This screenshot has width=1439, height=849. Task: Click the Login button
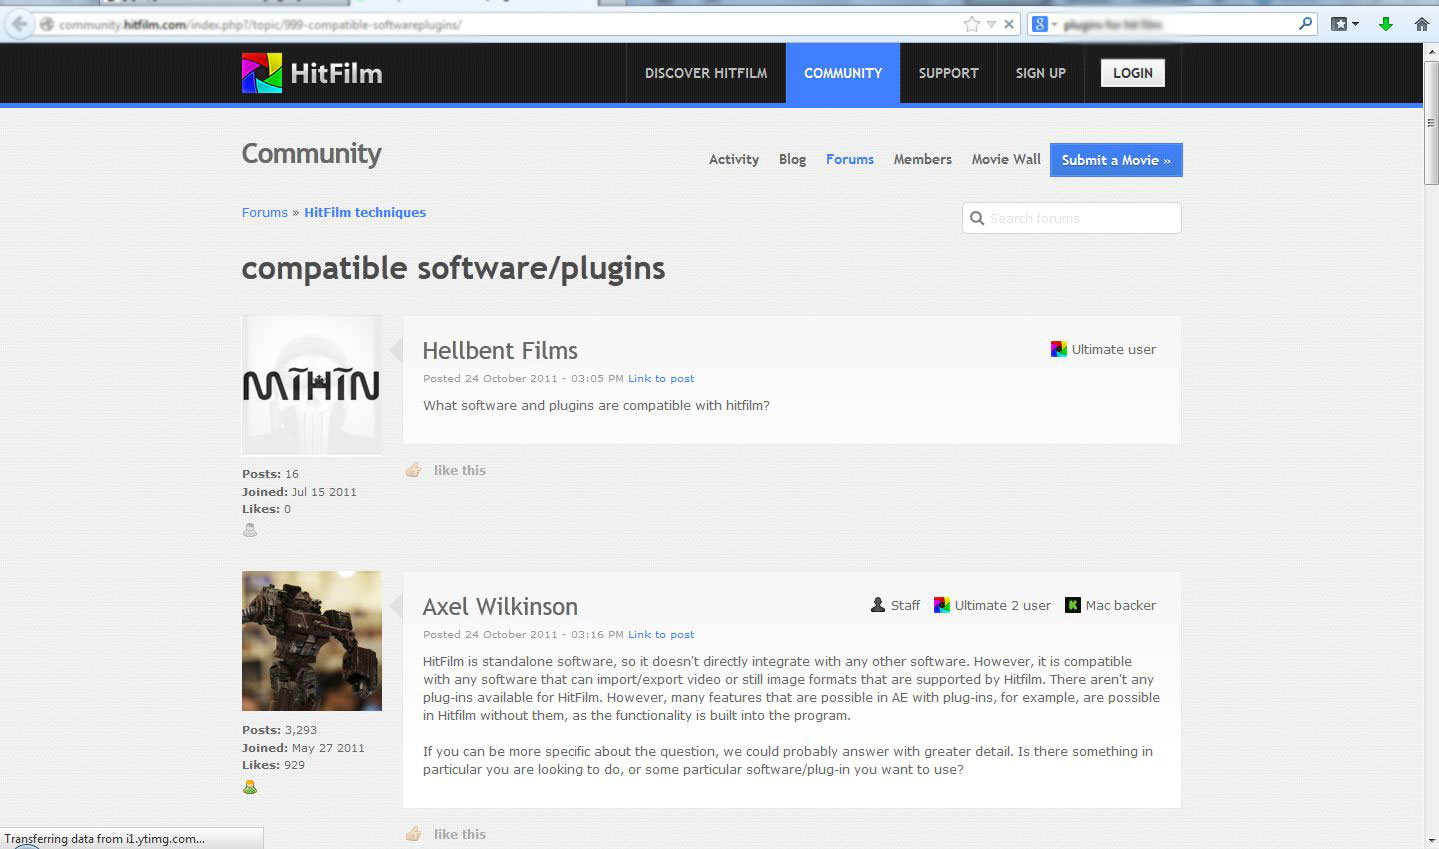1133,73
